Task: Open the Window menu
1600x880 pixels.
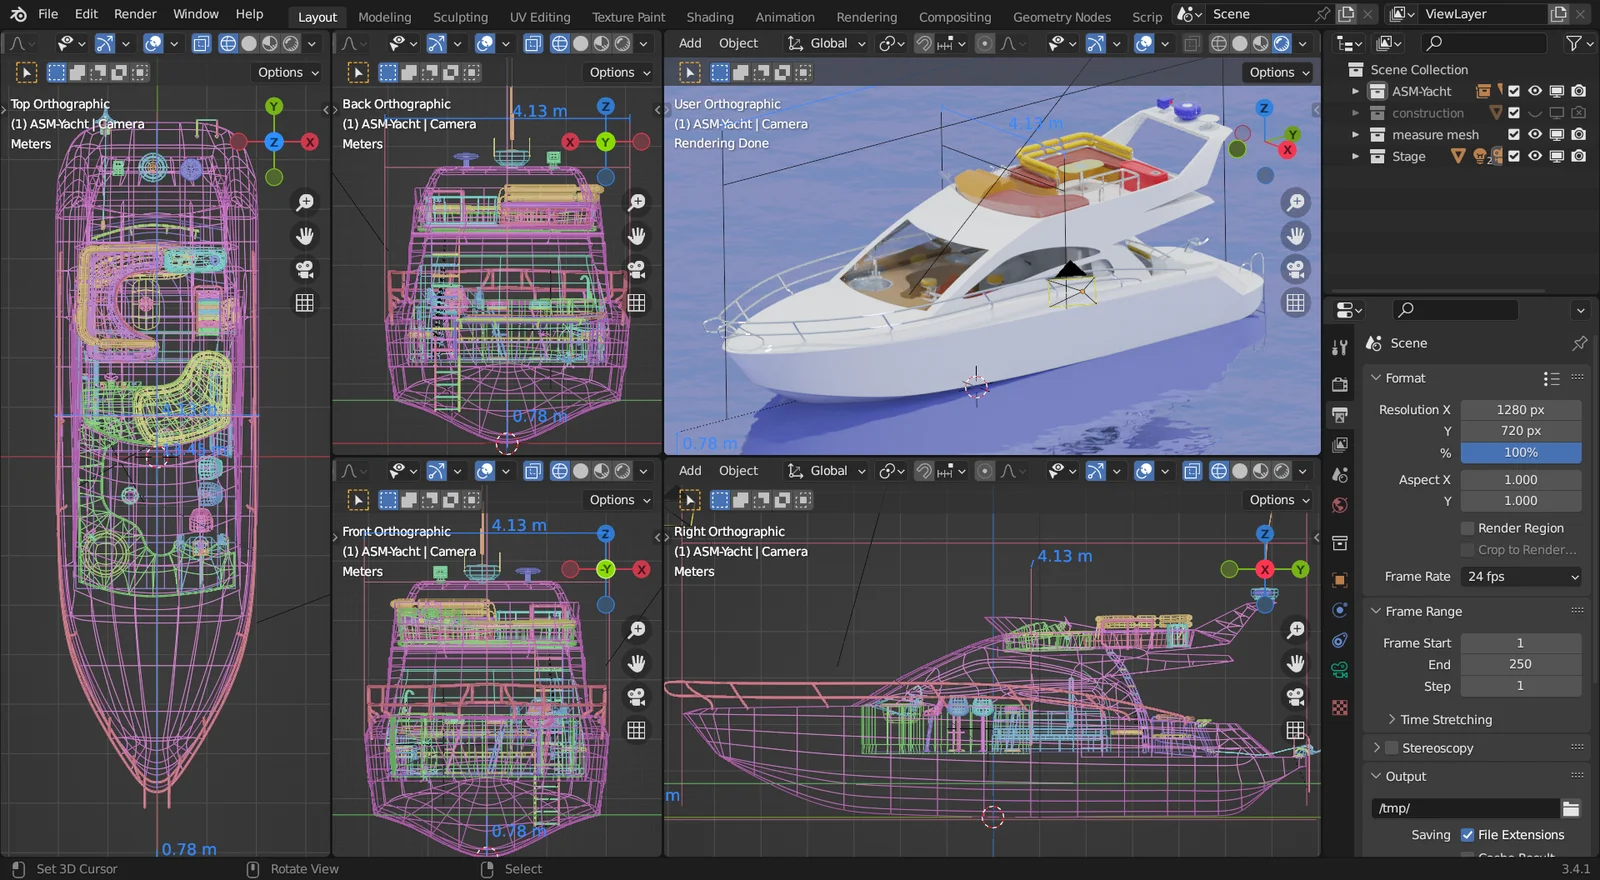Action: [x=196, y=14]
